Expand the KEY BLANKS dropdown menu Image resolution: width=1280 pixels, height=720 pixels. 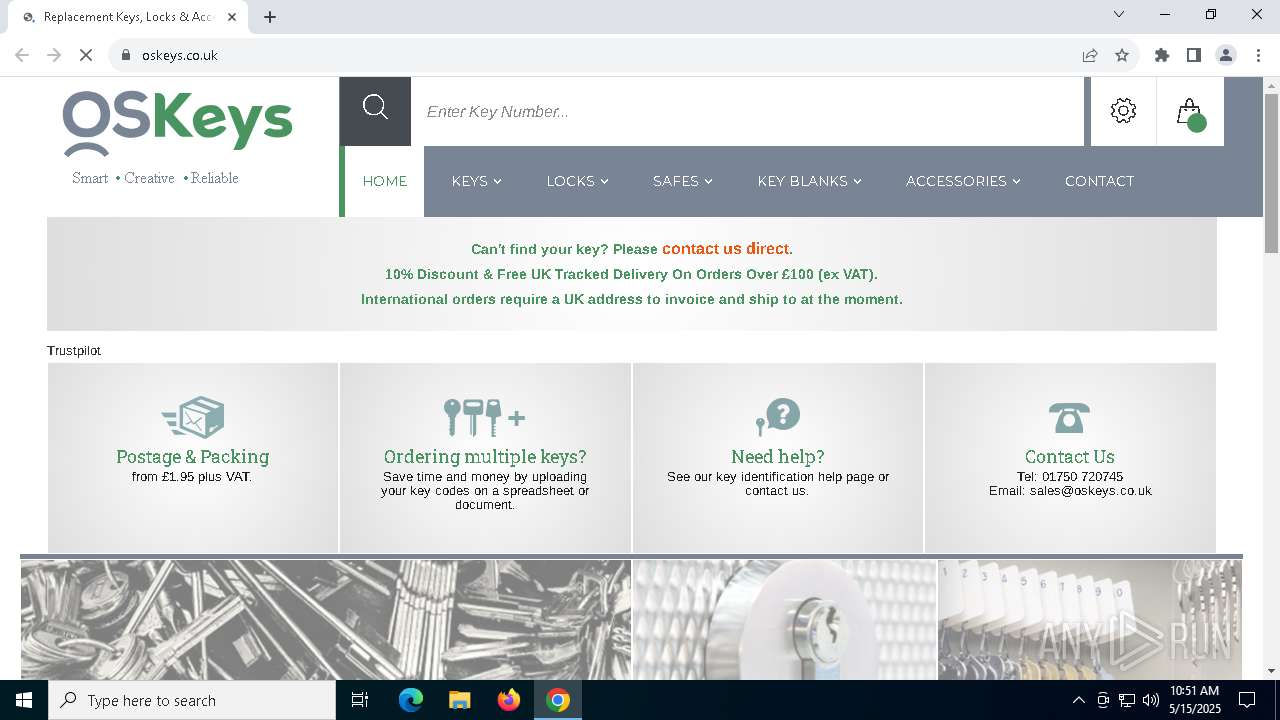click(809, 181)
